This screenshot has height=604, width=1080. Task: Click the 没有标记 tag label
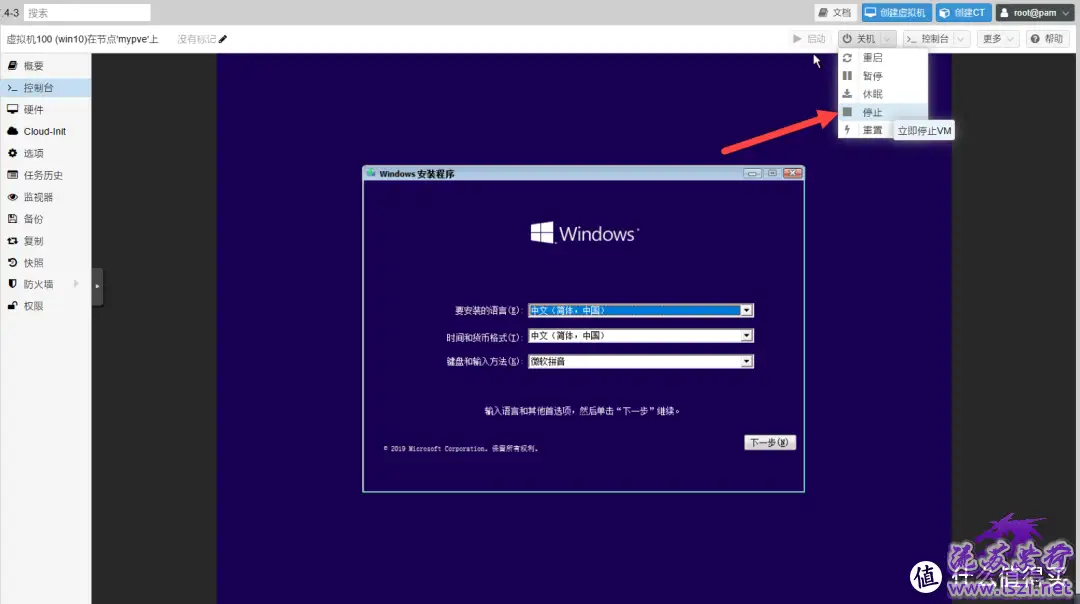[196, 39]
